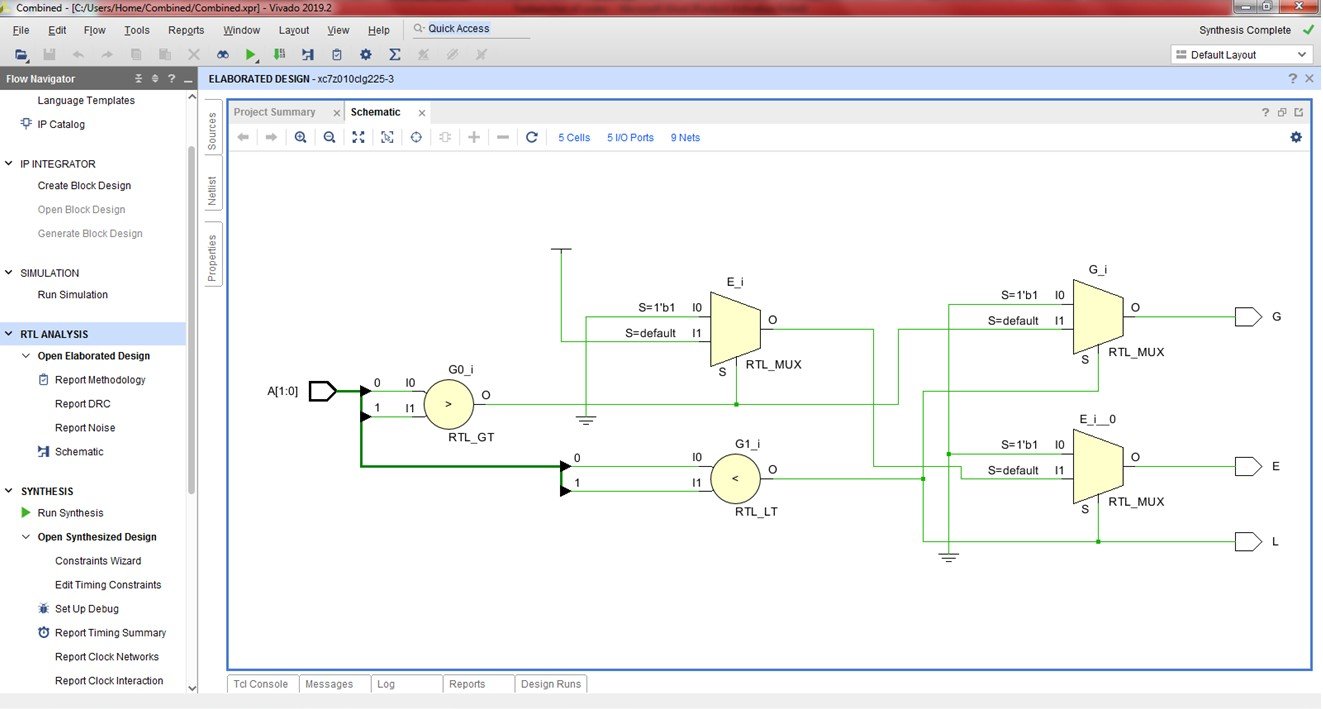Viewport: 1323px width, 709px height.
Task: Click the 5 Cells link above the schematic
Action: click(x=573, y=137)
